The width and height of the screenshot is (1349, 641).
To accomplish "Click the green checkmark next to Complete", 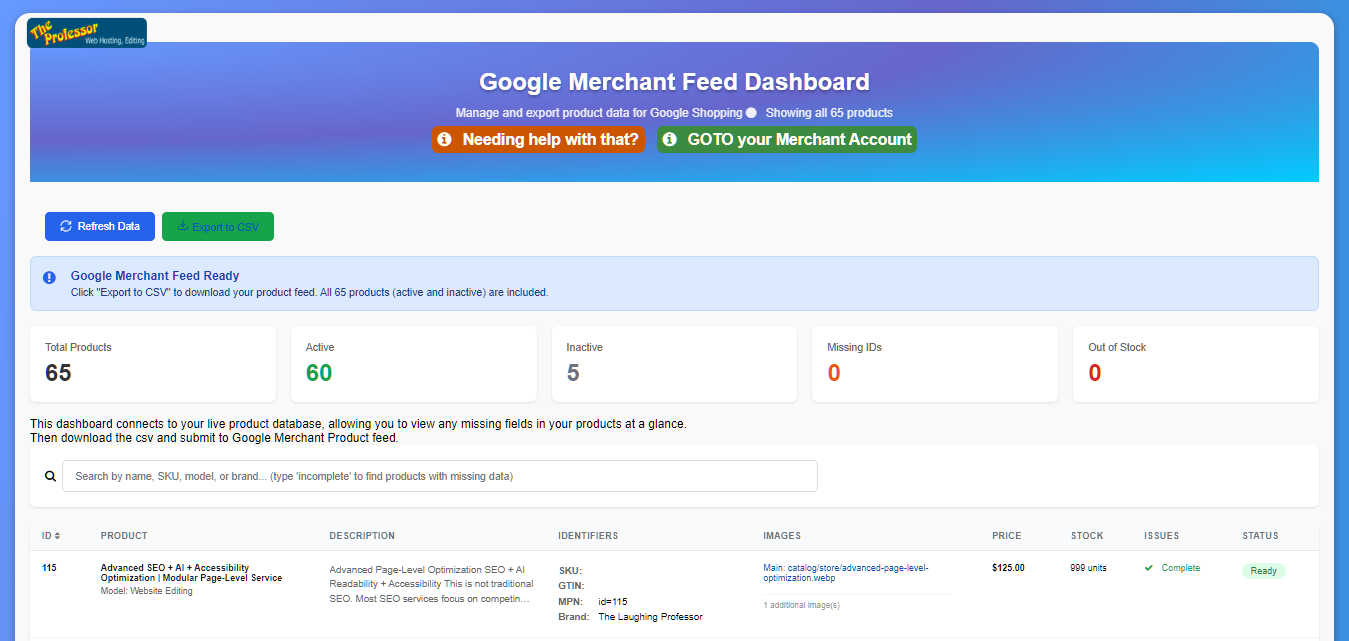I will coord(1149,567).
